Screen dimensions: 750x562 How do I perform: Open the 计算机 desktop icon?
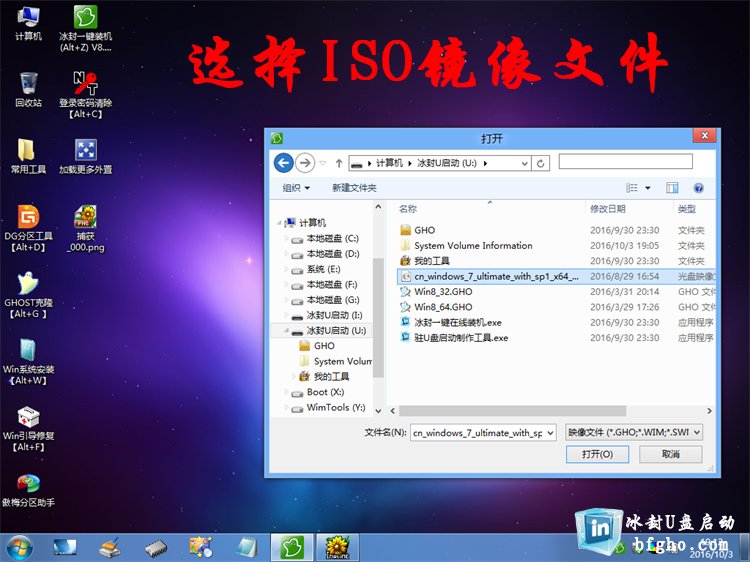point(28,23)
